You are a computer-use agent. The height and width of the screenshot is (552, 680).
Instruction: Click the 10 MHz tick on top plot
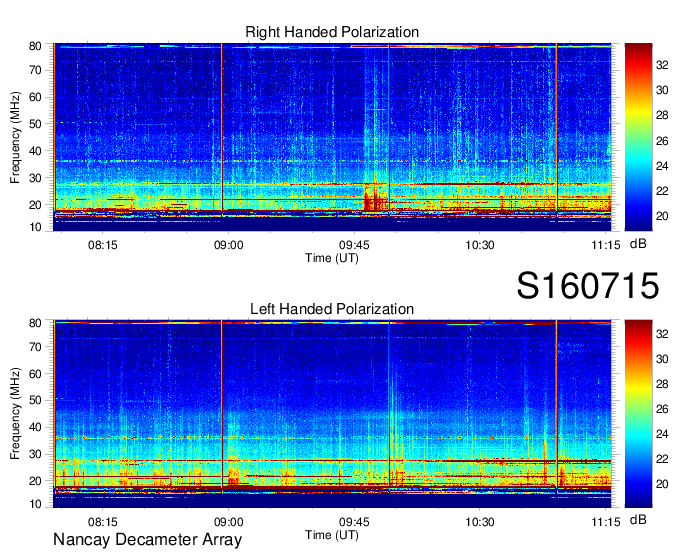coord(35,227)
